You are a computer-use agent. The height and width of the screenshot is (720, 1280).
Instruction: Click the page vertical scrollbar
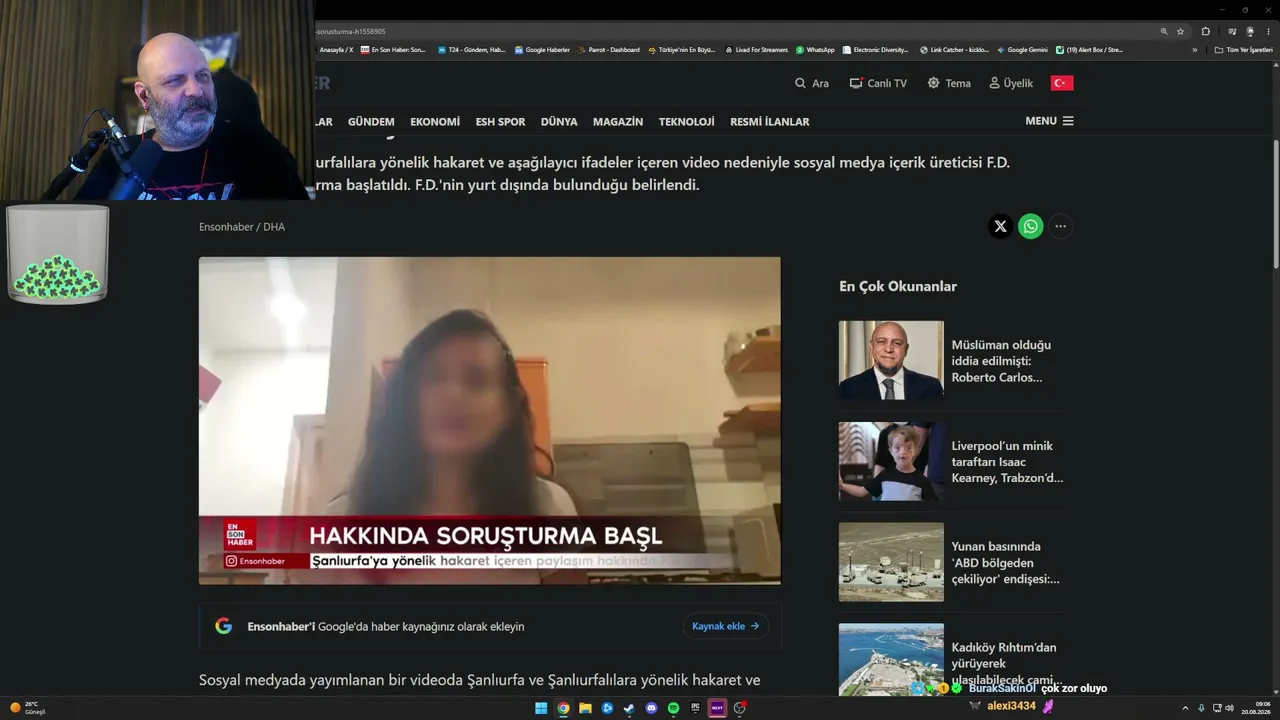(x=1276, y=205)
